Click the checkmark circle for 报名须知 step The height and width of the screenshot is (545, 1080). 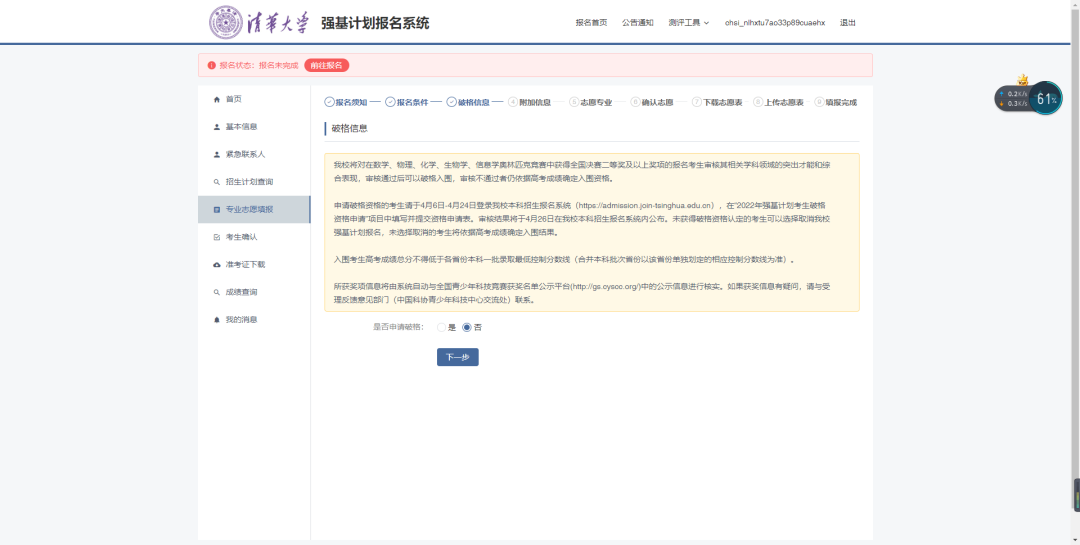pos(329,102)
